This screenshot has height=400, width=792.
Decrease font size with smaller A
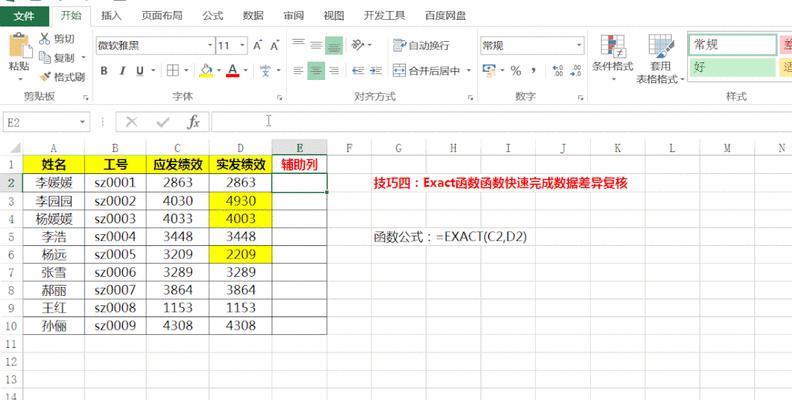[x=275, y=46]
